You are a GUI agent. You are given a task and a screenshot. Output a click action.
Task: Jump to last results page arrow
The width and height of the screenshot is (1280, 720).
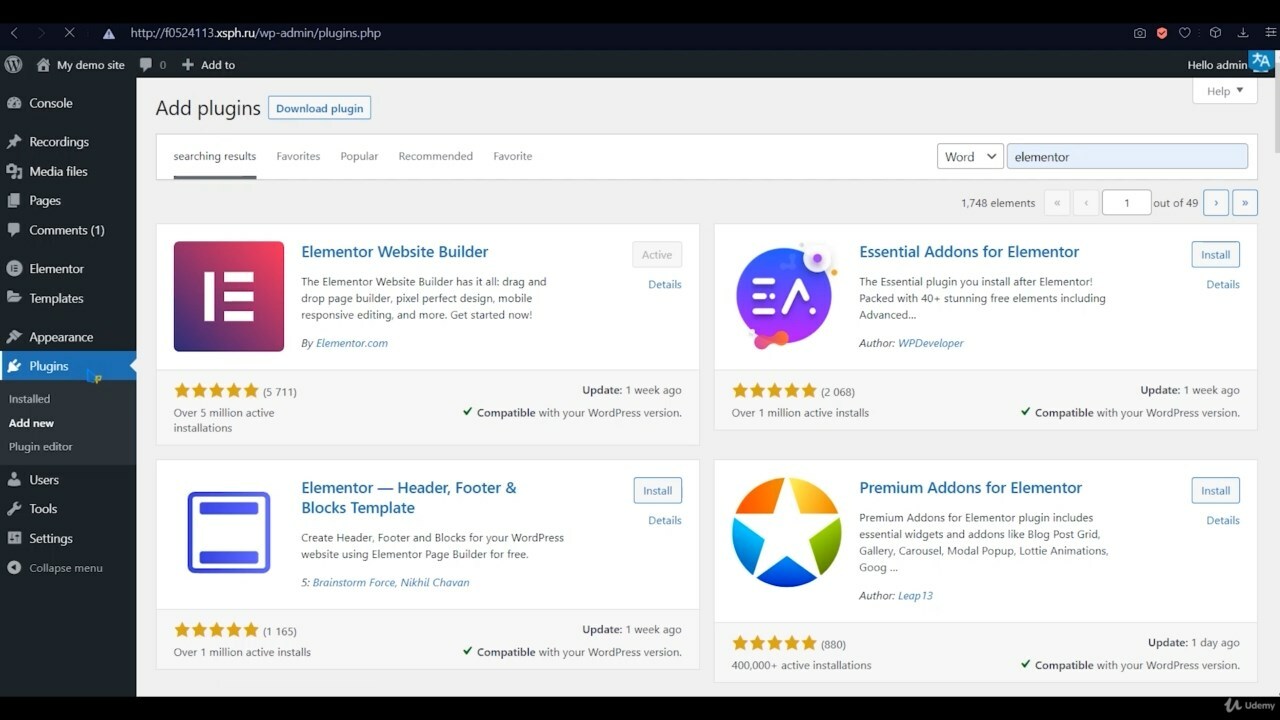[x=1245, y=203]
